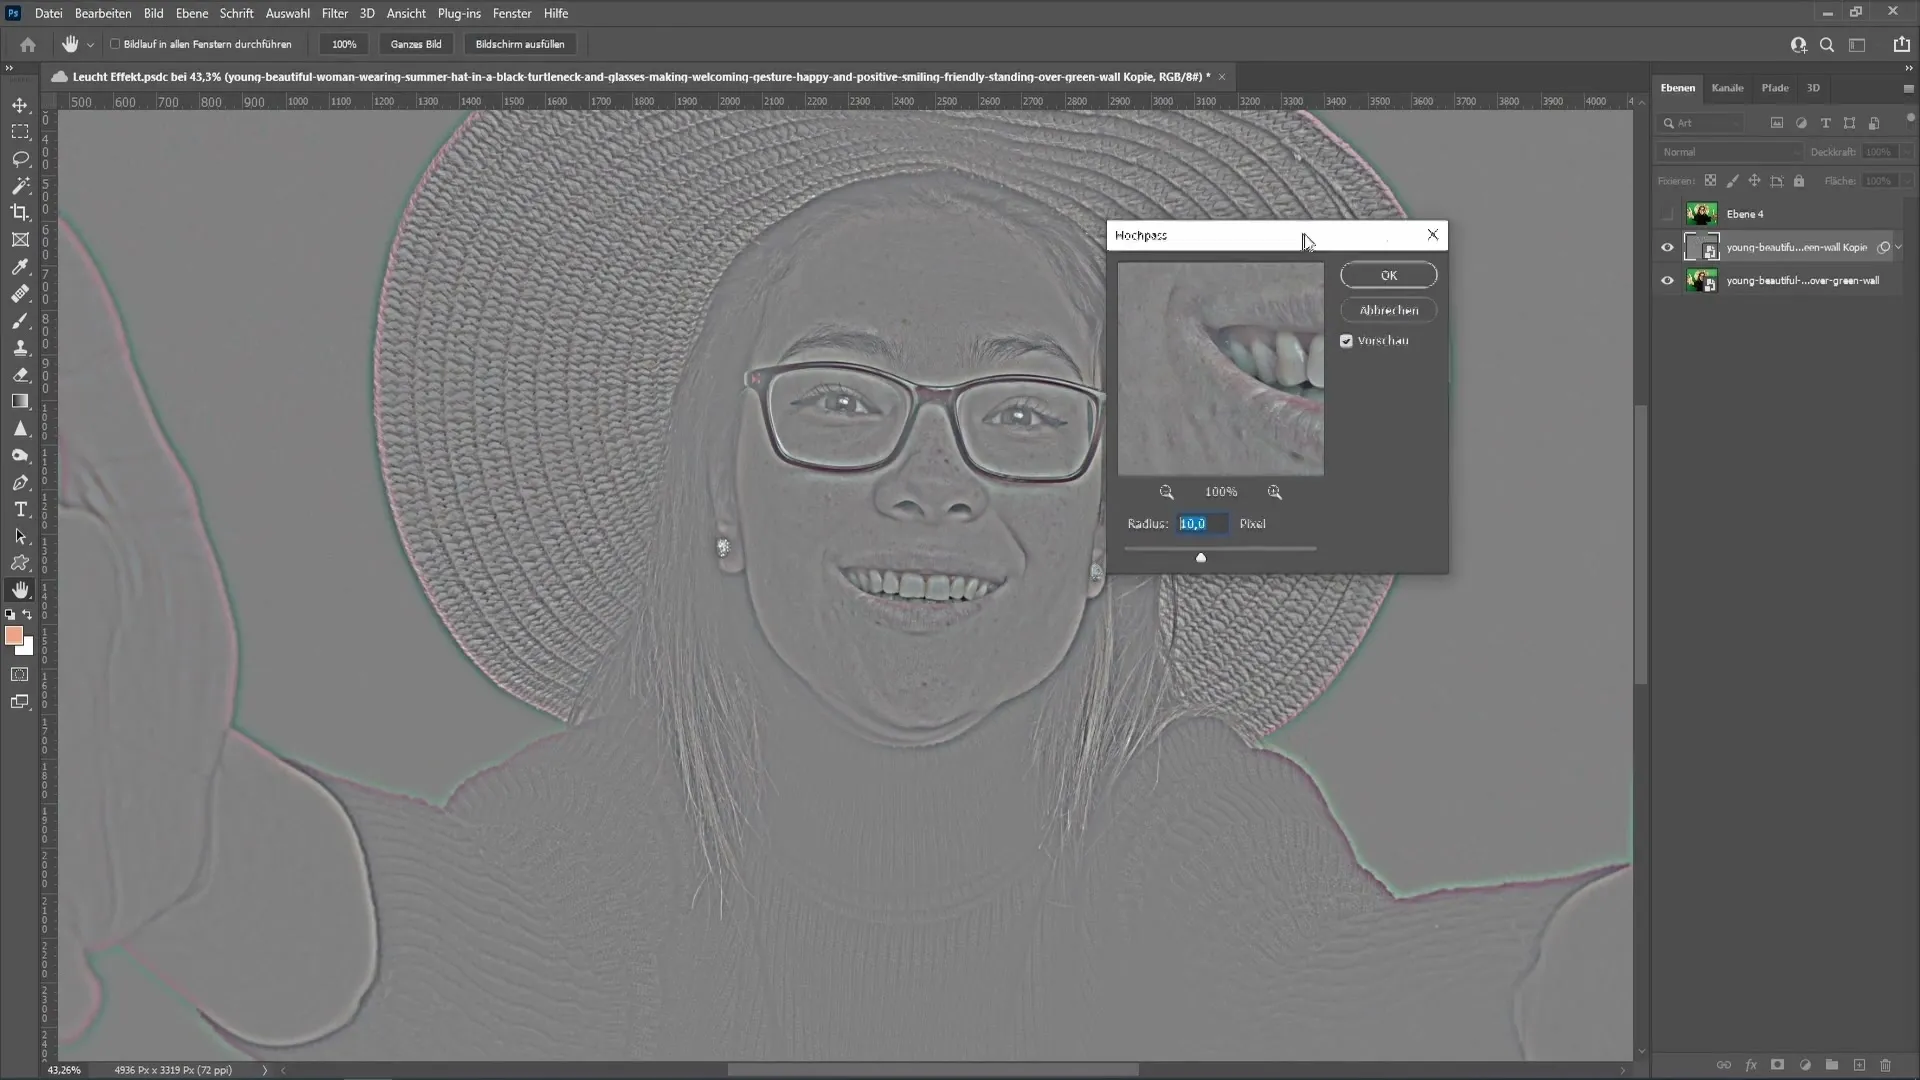Switch to the Kanäle tab
Screen dimensions: 1920x1080
1727,88
